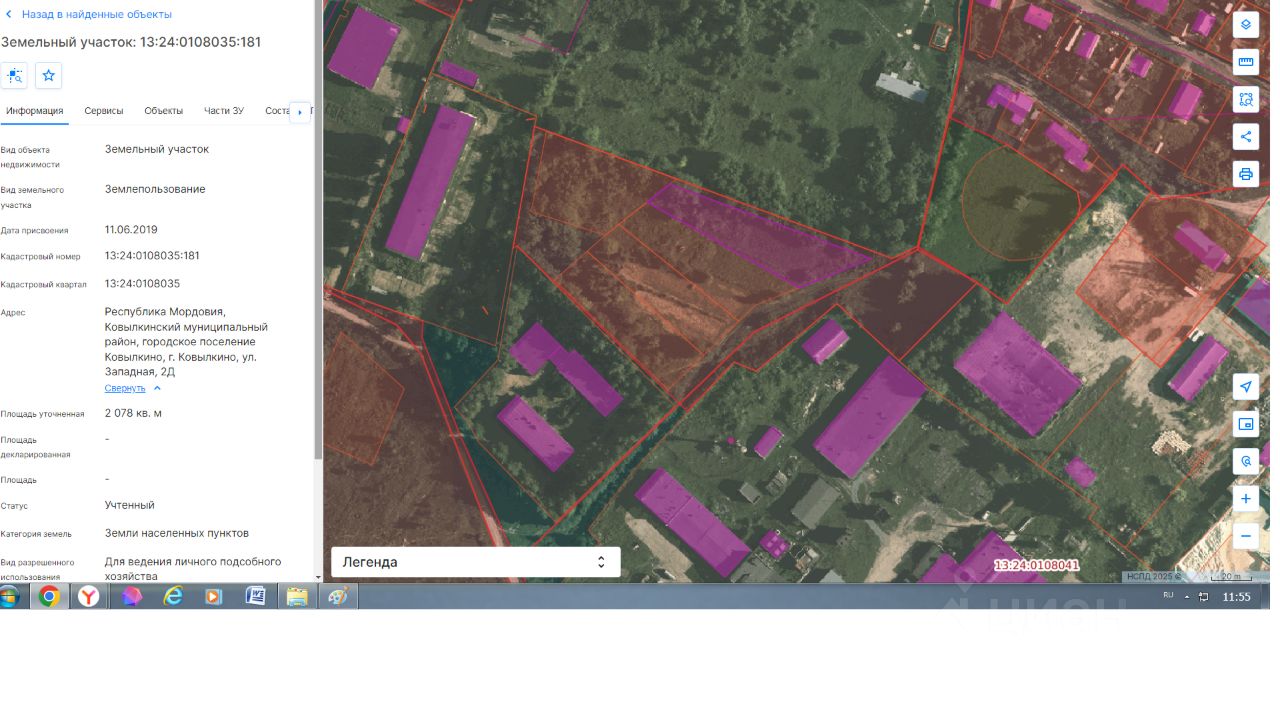This screenshot has height=720, width=1280.
Task: Open Google Chrome from the taskbar
Action: pyautogui.click(x=49, y=597)
